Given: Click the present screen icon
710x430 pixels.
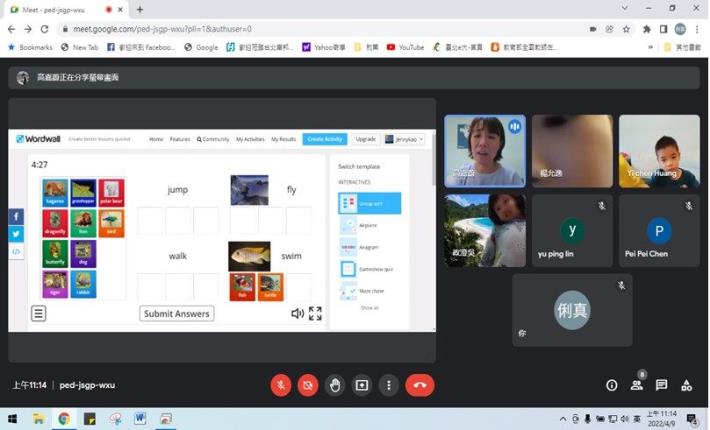Looking at the screenshot, I should [362, 385].
